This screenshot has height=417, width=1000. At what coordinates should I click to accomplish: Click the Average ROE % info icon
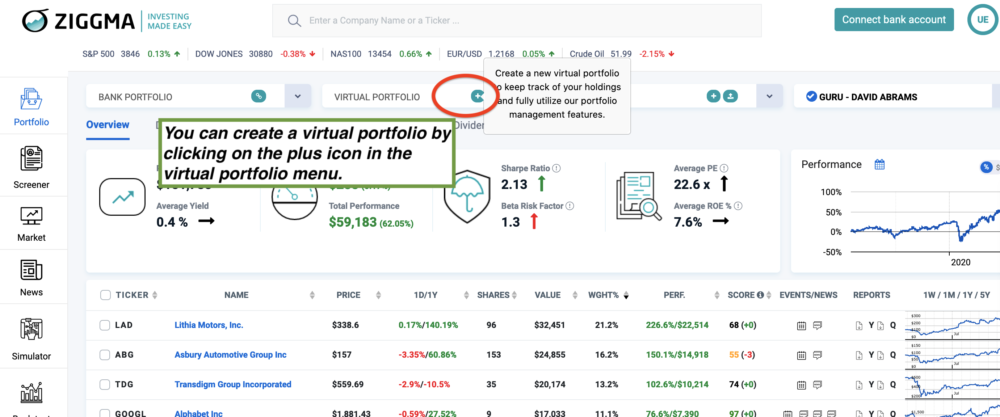point(738,206)
